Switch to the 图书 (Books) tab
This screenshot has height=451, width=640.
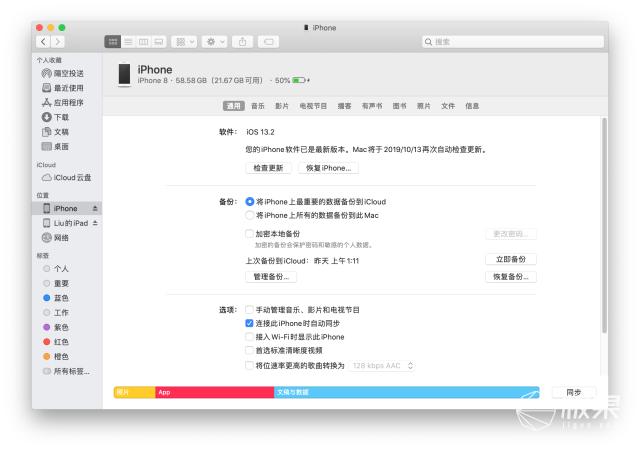click(399, 106)
